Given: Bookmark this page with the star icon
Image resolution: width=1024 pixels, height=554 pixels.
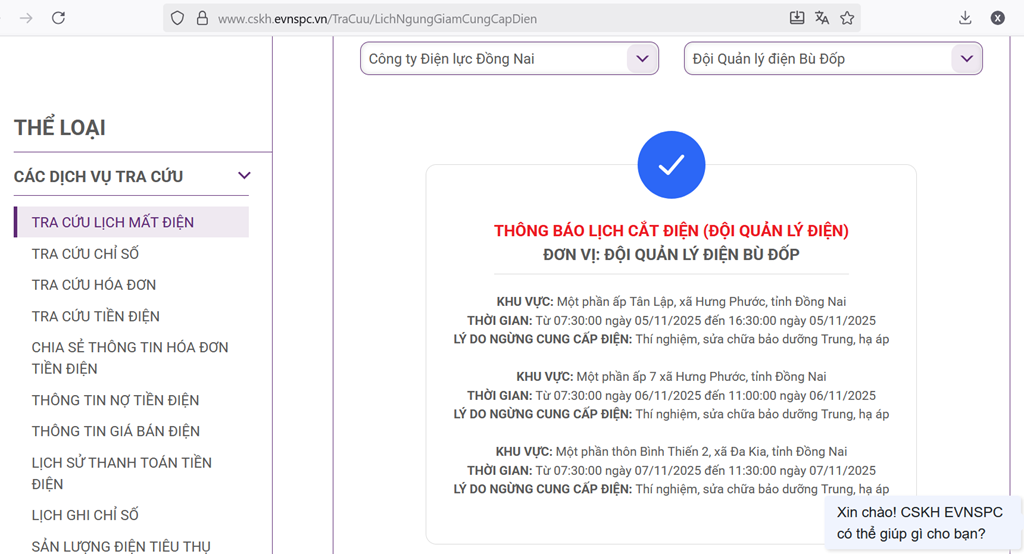Looking at the screenshot, I should pyautogui.click(x=847, y=18).
